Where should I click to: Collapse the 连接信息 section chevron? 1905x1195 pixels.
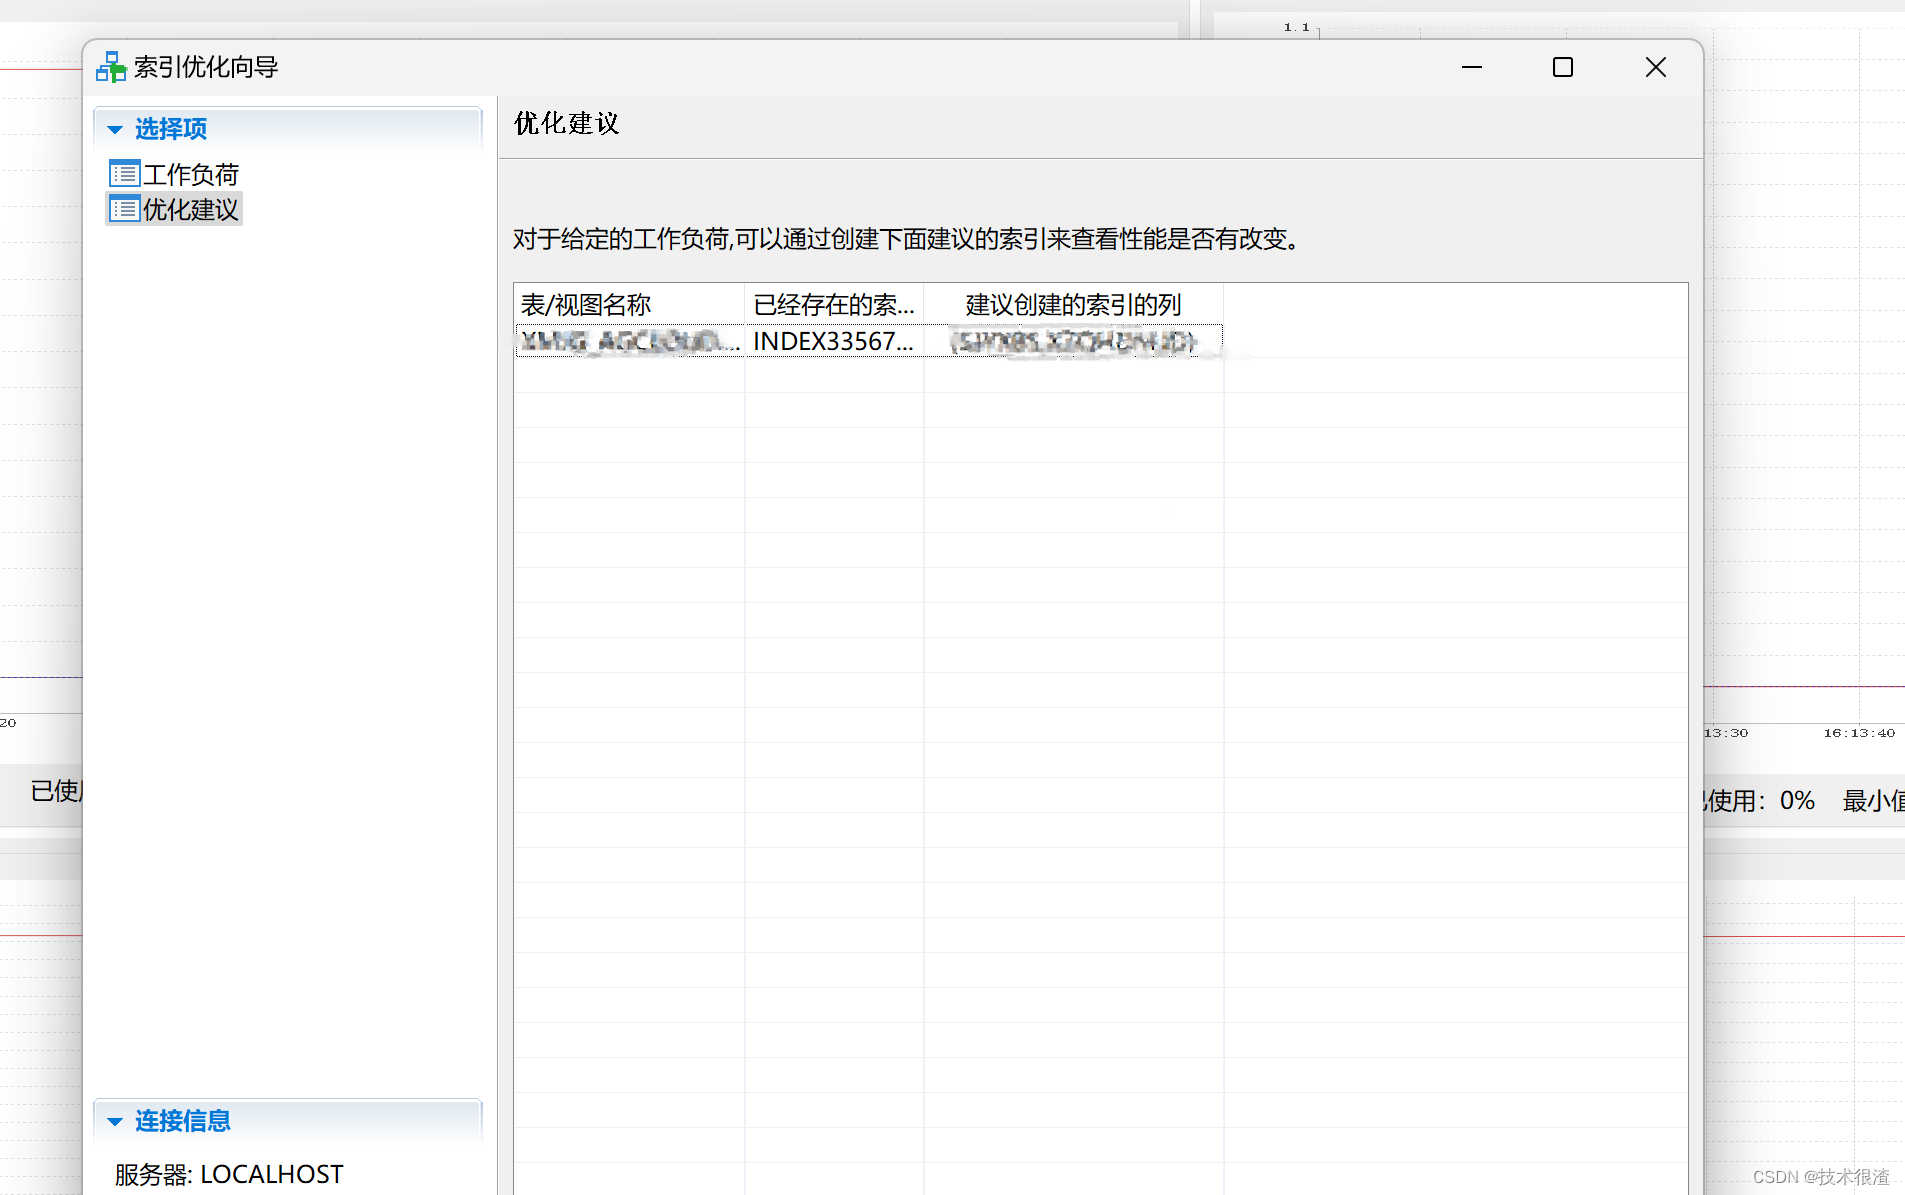pyautogui.click(x=113, y=1121)
